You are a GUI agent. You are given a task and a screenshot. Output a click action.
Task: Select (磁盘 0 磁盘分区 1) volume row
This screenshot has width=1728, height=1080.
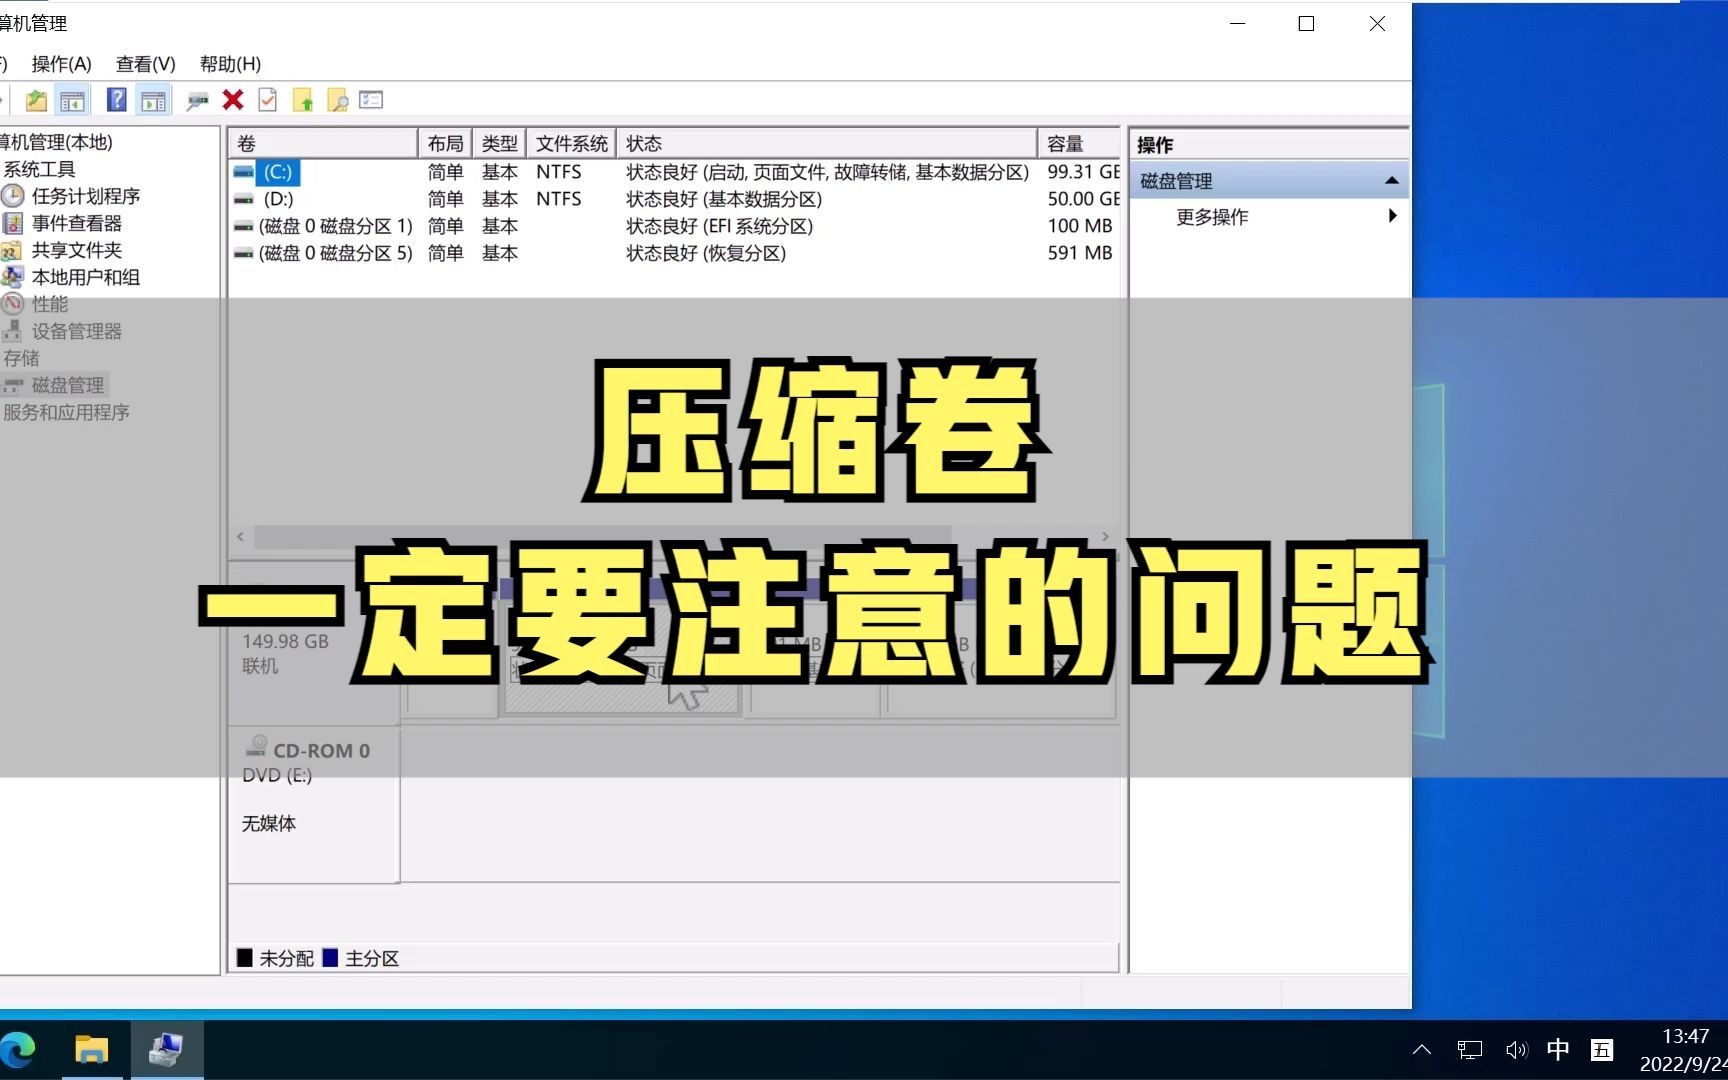(674, 226)
